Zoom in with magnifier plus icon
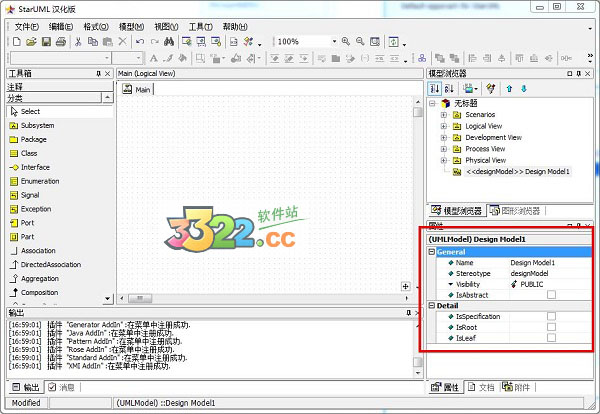This screenshot has width=600, height=414. click(x=346, y=41)
